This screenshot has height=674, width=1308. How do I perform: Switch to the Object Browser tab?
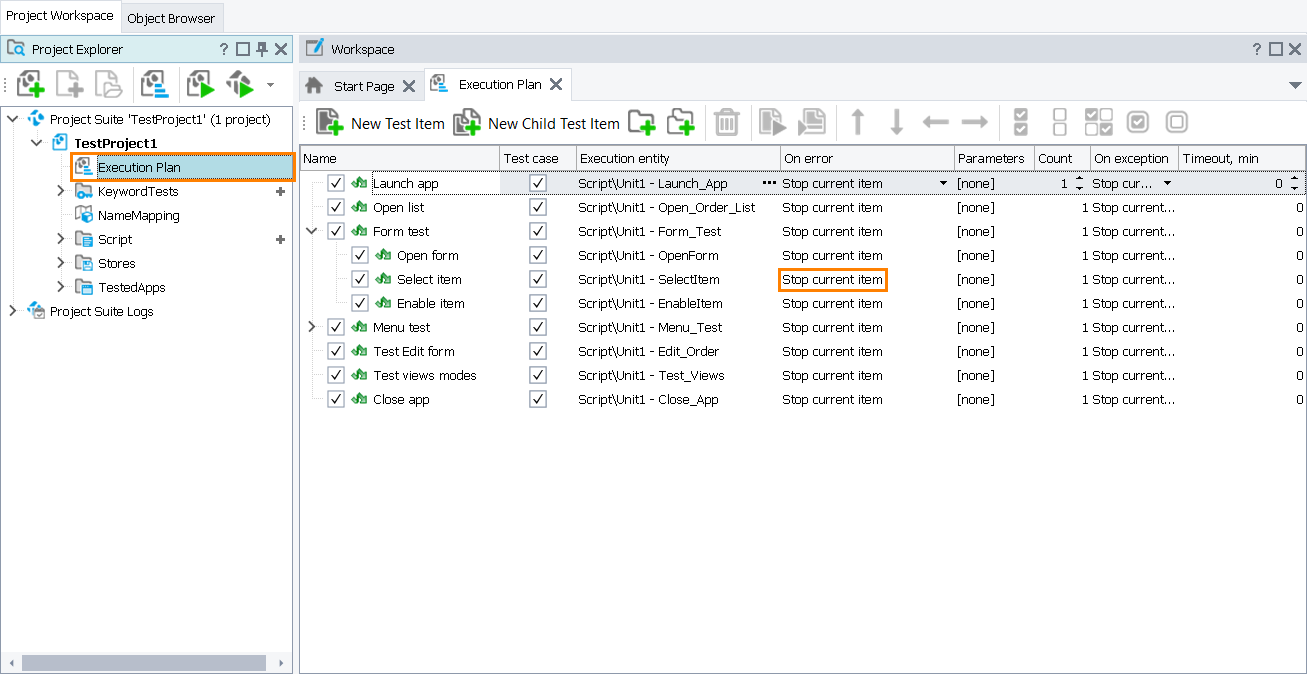(x=171, y=16)
